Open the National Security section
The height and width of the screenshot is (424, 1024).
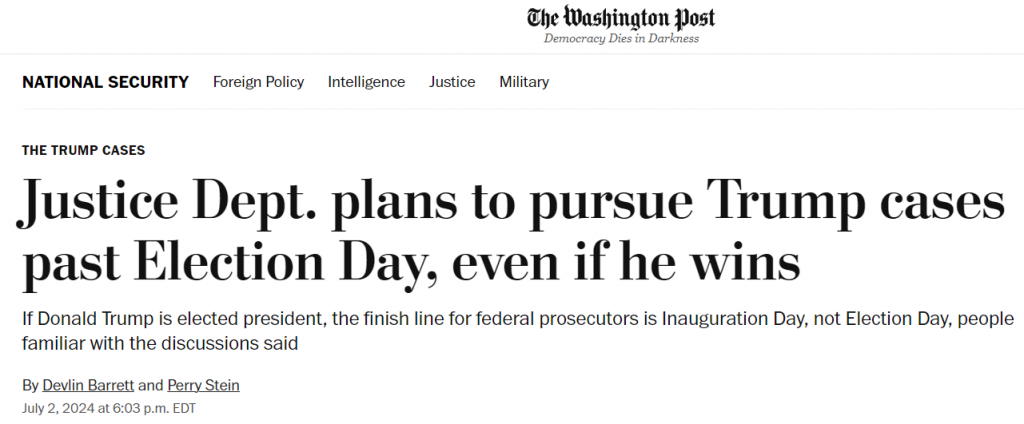point(105,82)
